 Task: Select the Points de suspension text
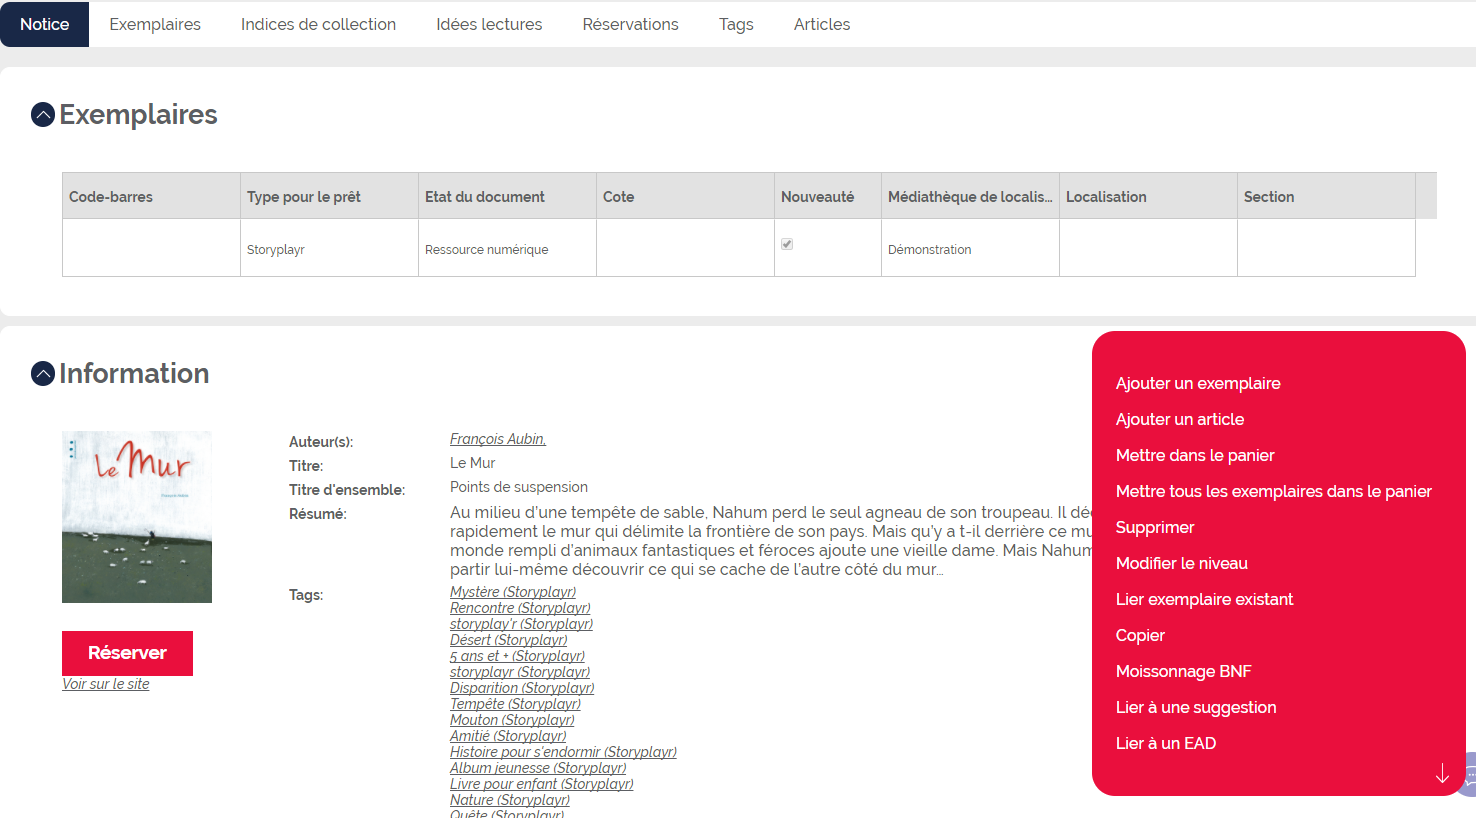pos(519,487)
